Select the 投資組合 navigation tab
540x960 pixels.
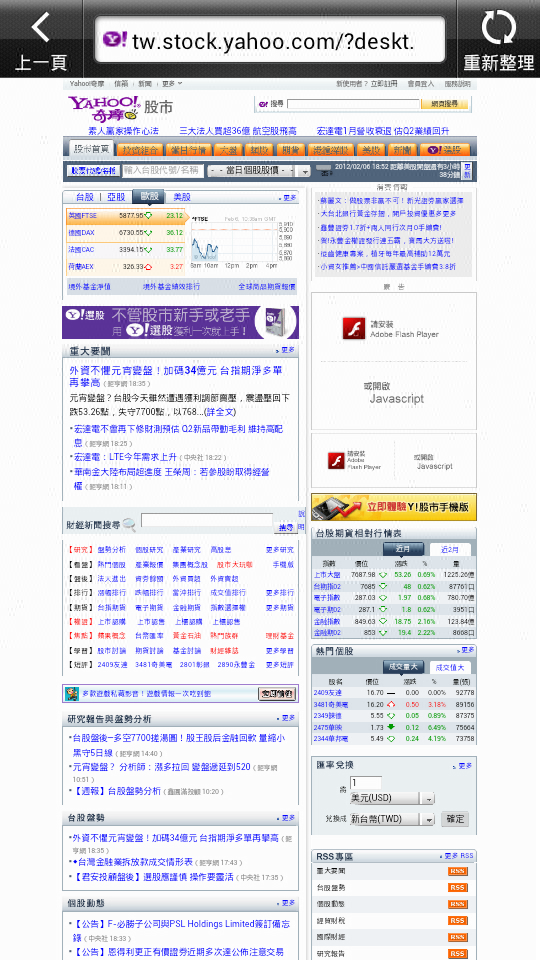tap(140, 150)
